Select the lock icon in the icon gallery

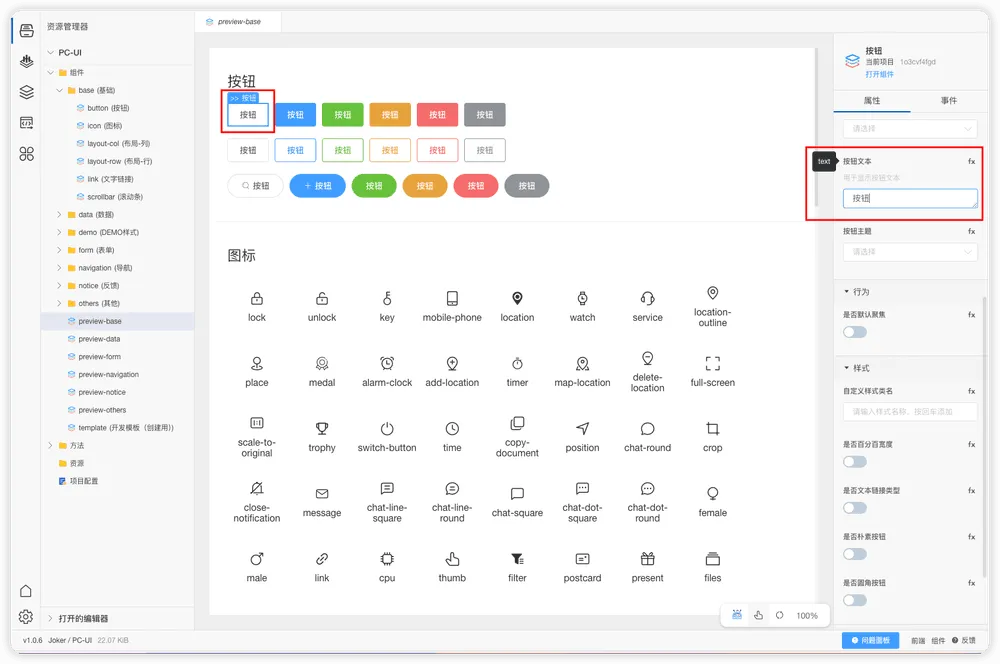click(x=256, y=301)
